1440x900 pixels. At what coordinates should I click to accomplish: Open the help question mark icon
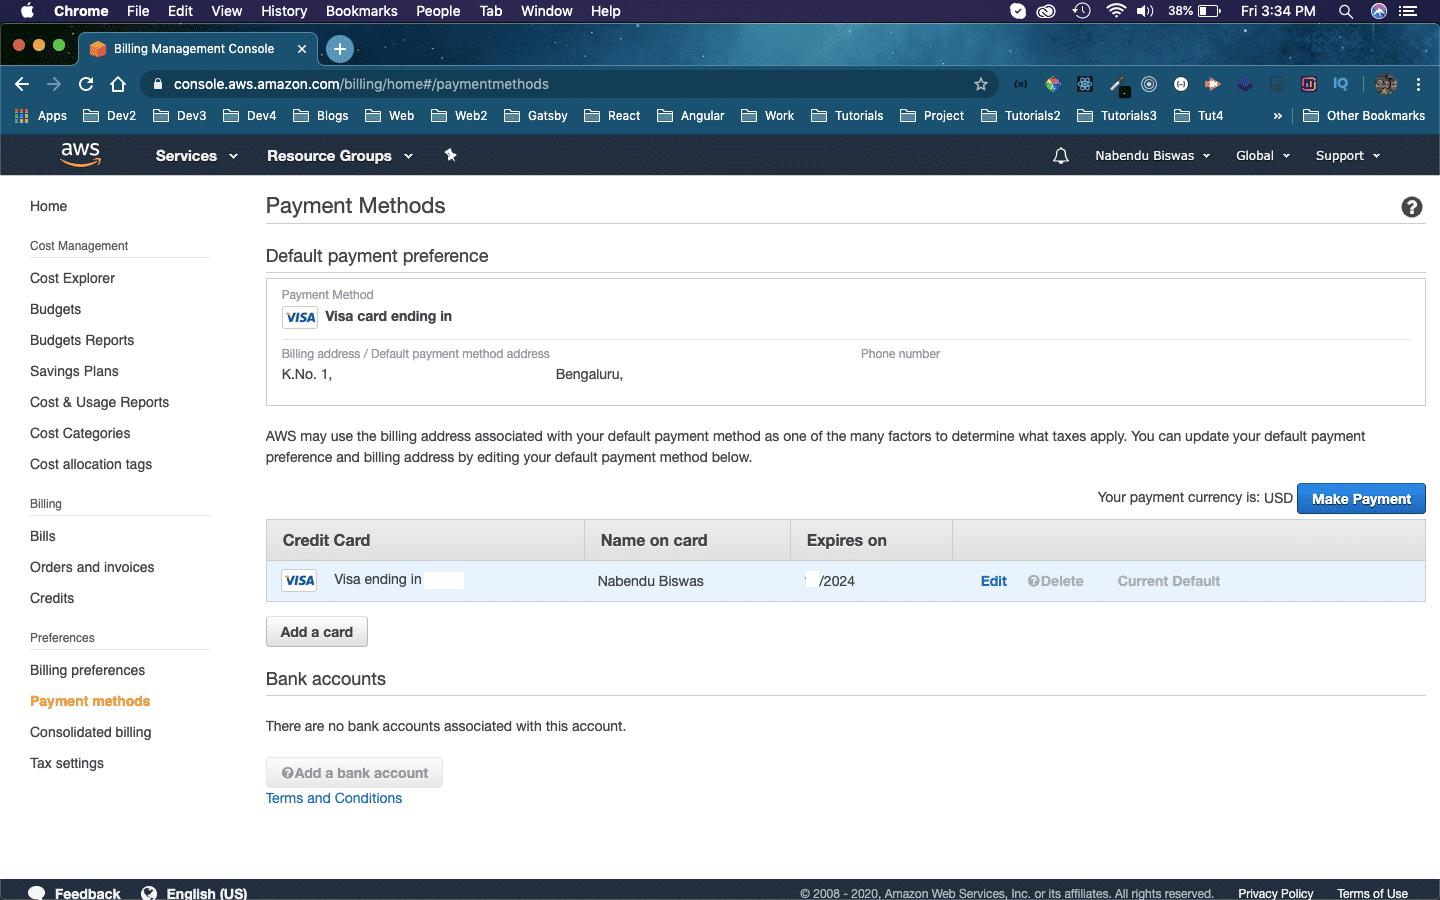coord(1412,207)
